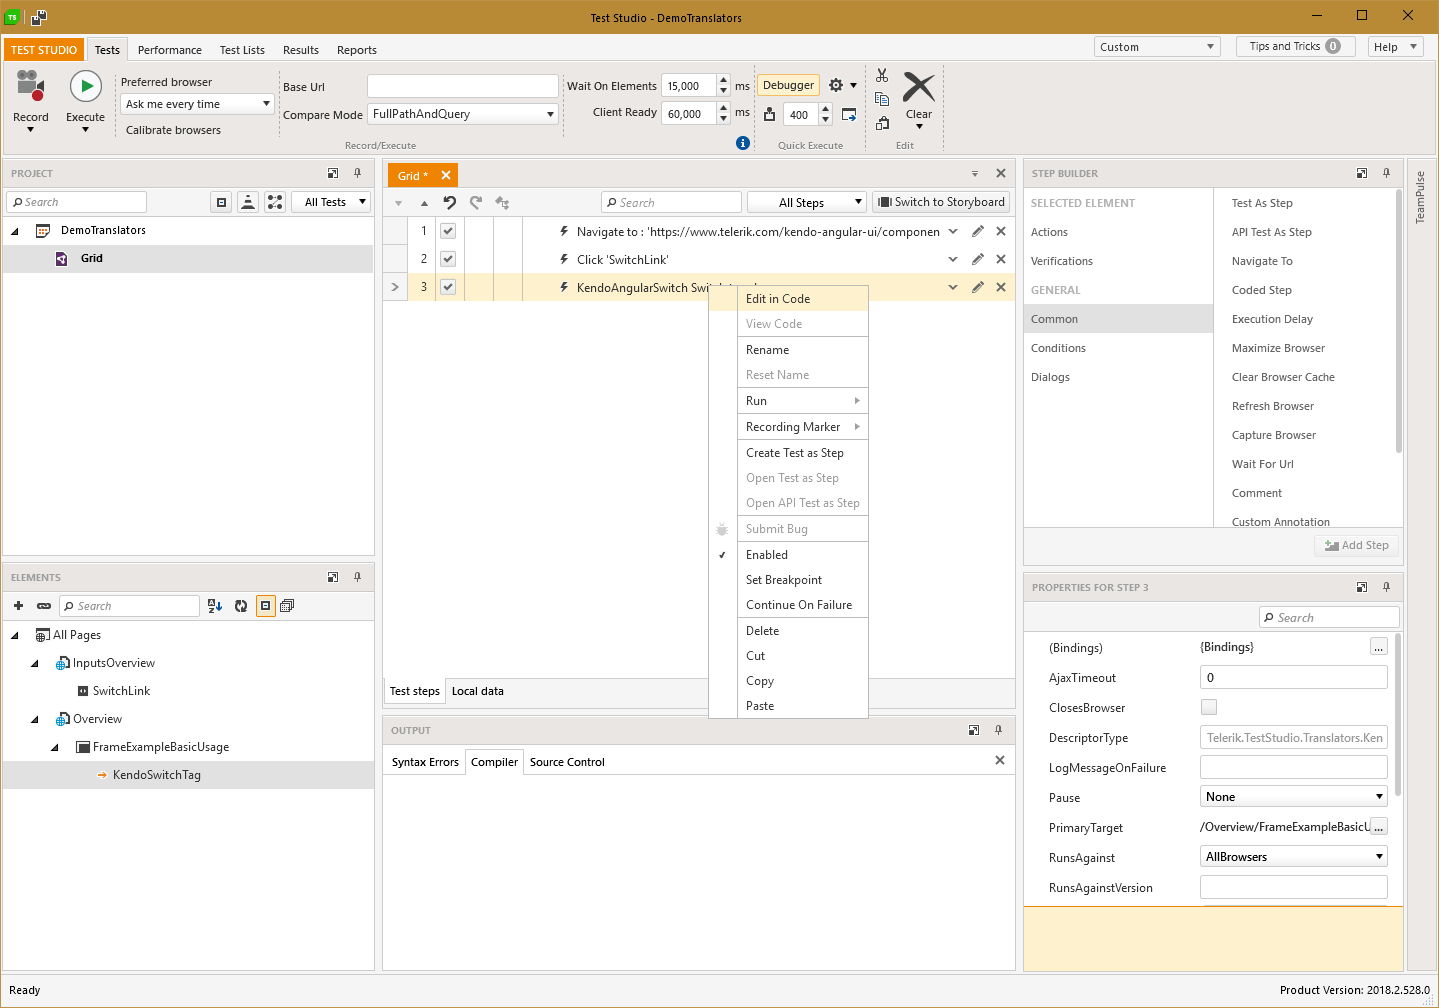Increase the Wait On Elements value

click(724, 80)
